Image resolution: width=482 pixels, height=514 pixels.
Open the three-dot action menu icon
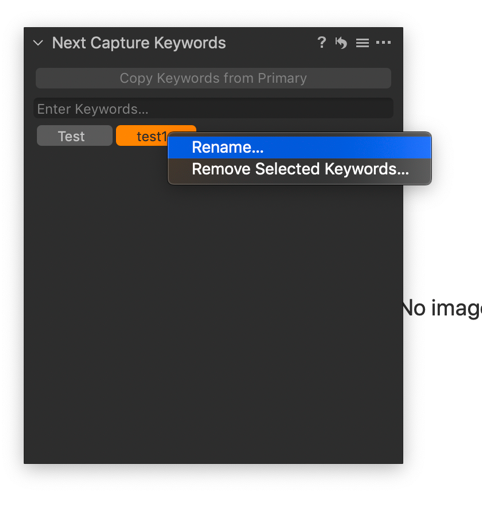383,43
